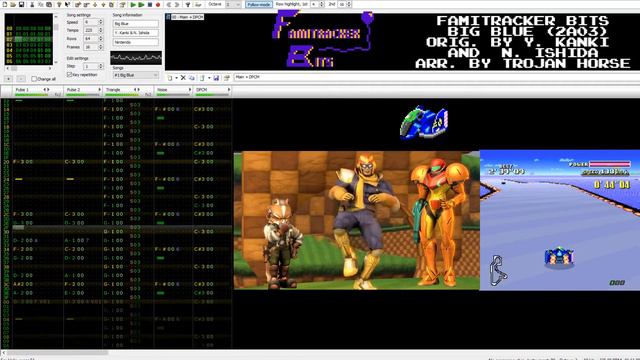640x360 pixels.
Task: Adjust Rows with its spinner arrows
Action: tap(101, 39)
